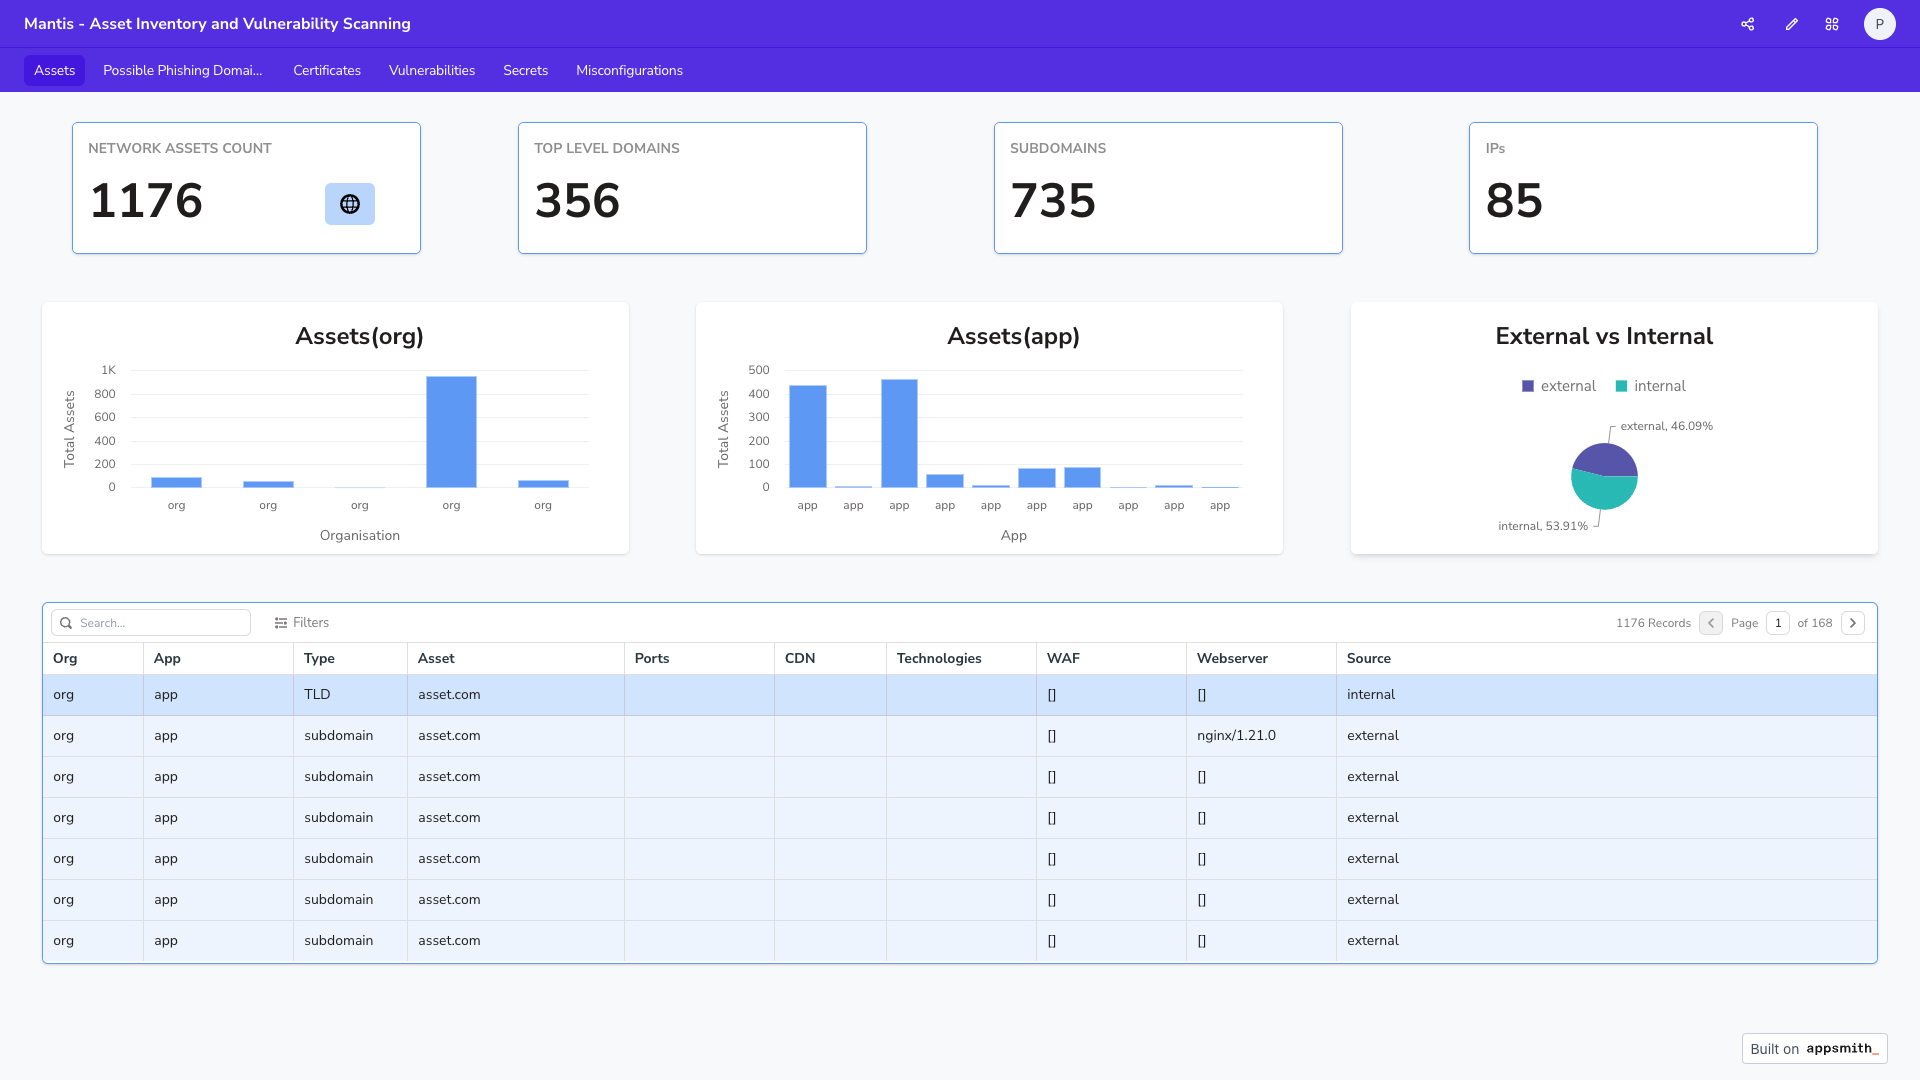Screen dimensions: 1920x1080
Task: Go to next table page arrow
Action: 1853,623
